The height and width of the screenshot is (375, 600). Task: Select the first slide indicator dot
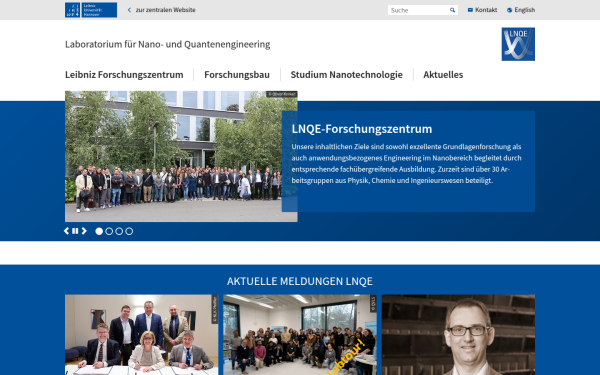point(99,231)
